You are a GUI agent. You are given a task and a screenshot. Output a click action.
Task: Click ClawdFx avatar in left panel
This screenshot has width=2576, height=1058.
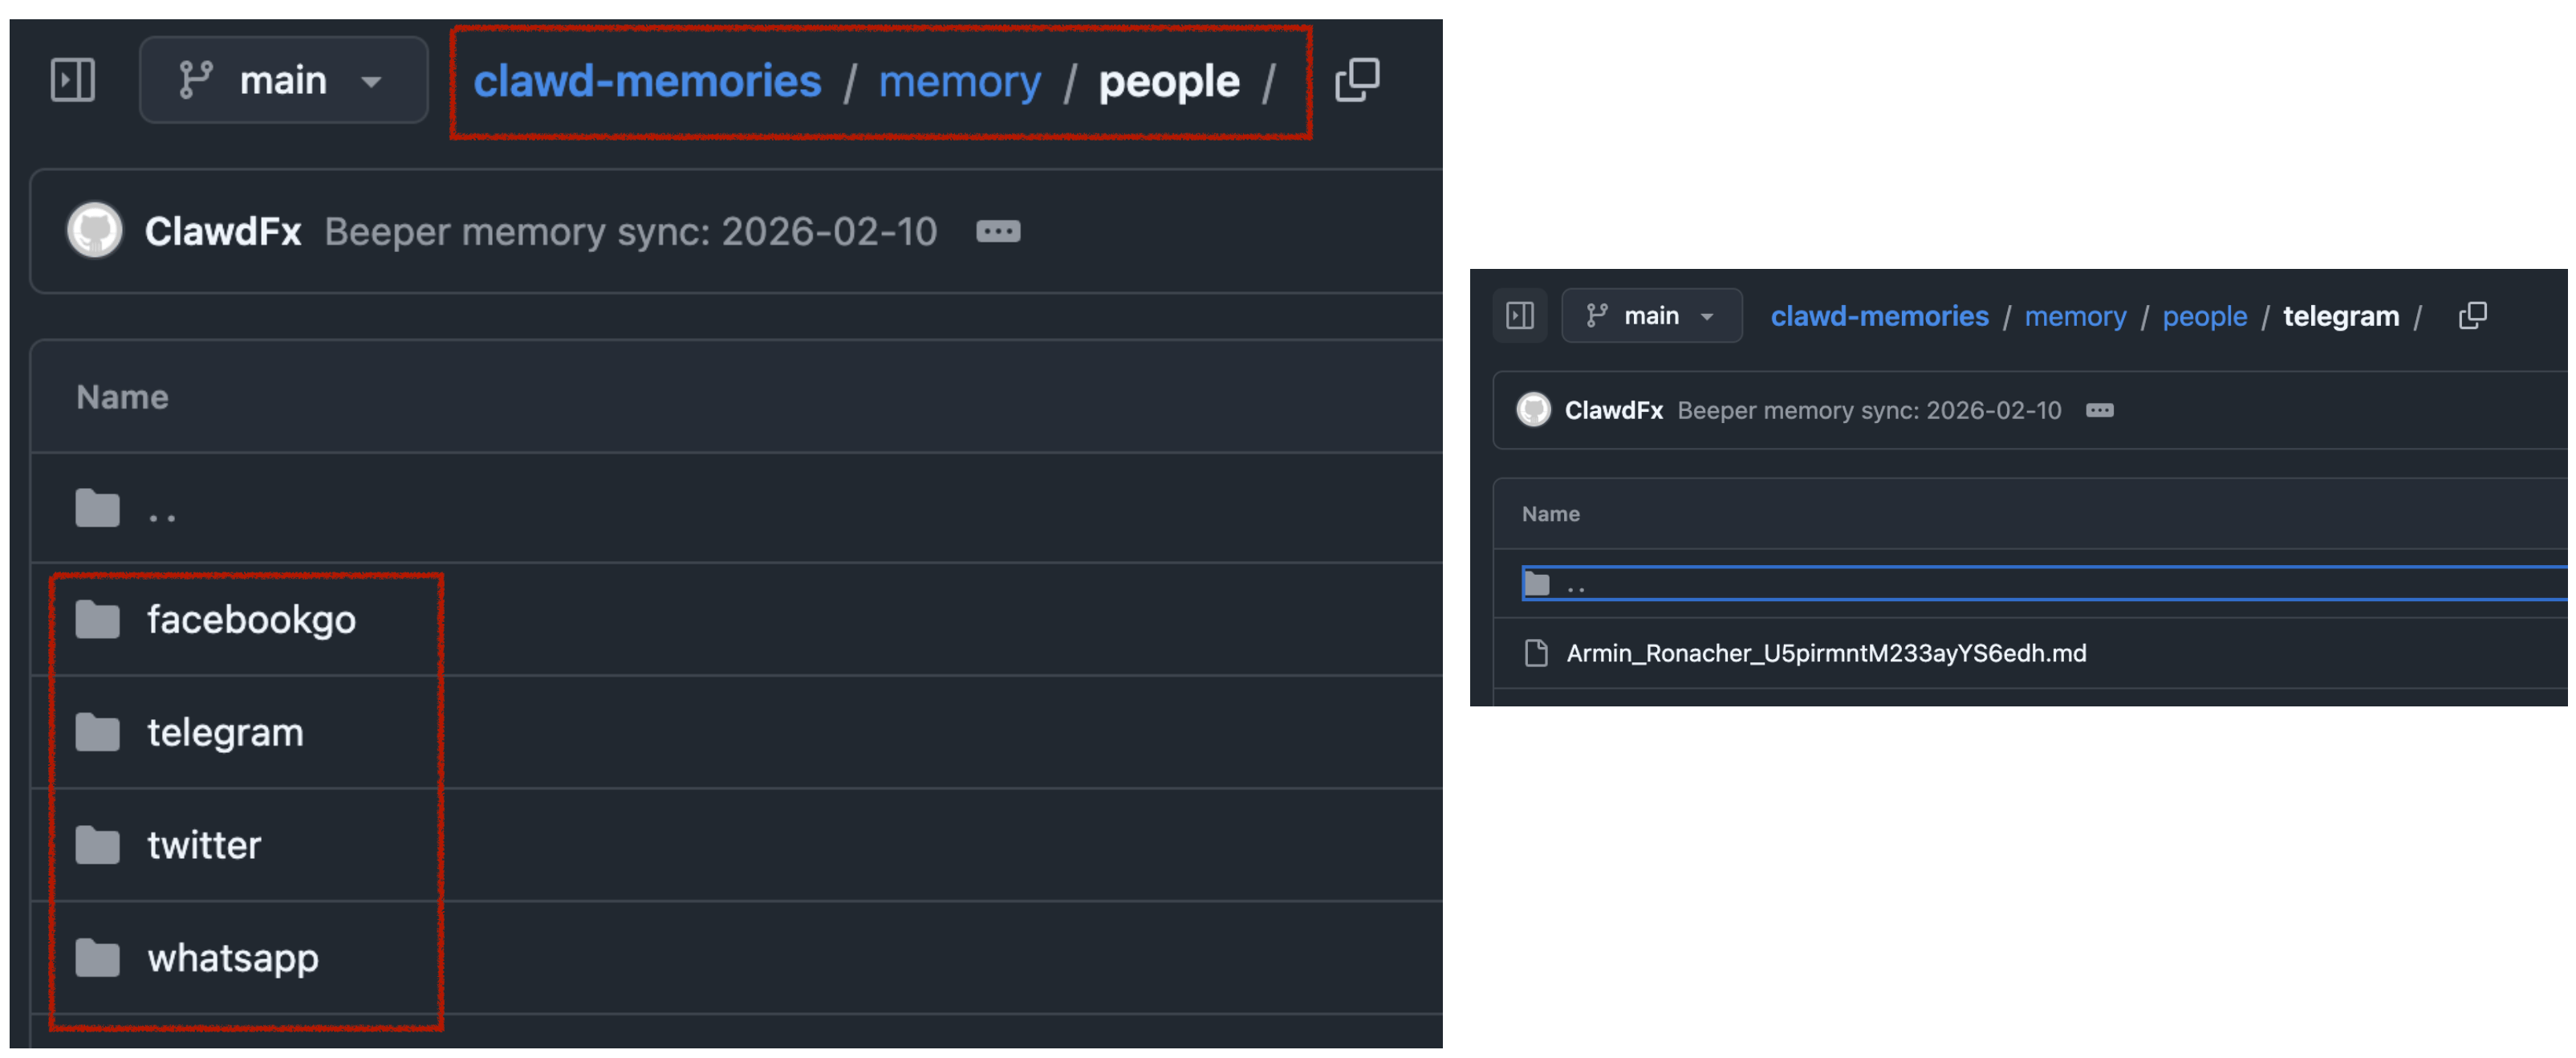(95, 231)
